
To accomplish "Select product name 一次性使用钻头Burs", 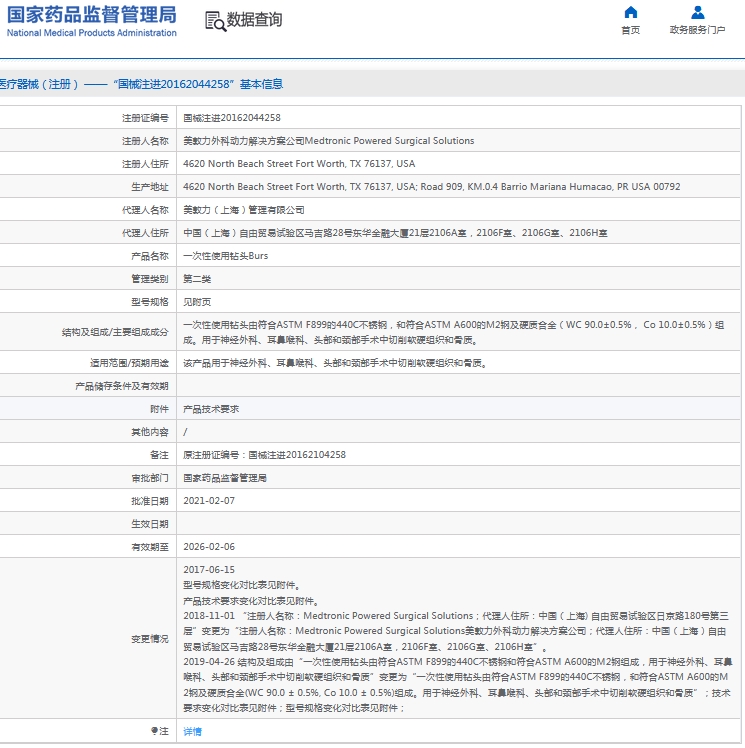I will (226, 256).
